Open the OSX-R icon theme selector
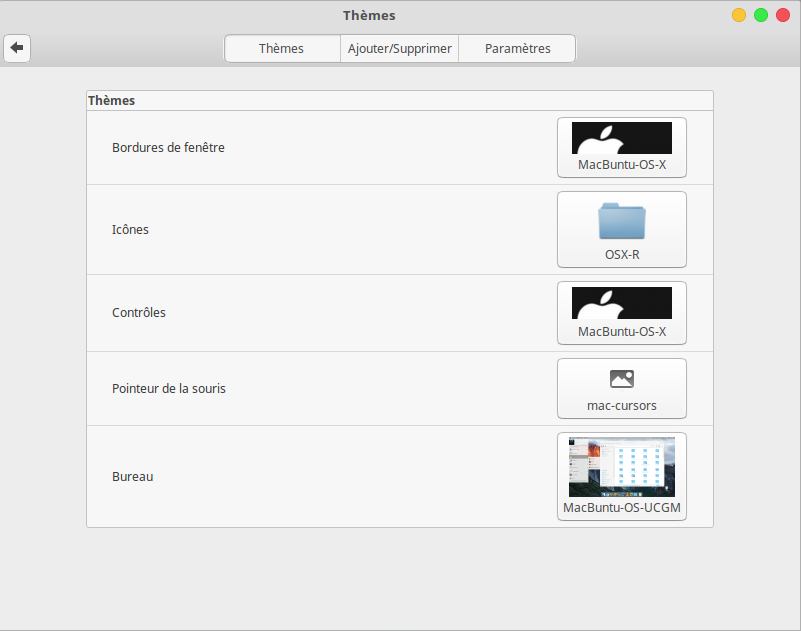The width and height of the screenshot is (801, 631). point(622,229)
